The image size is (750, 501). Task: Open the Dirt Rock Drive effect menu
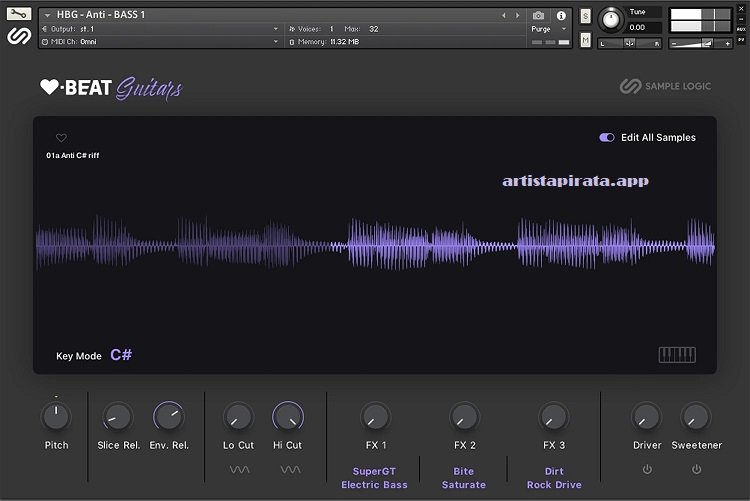(554, 478)
